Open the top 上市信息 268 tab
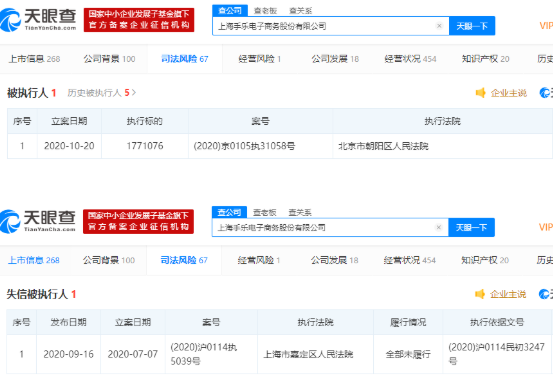The height and width of the screenshot is (387, 553). [x=34, y=59]
